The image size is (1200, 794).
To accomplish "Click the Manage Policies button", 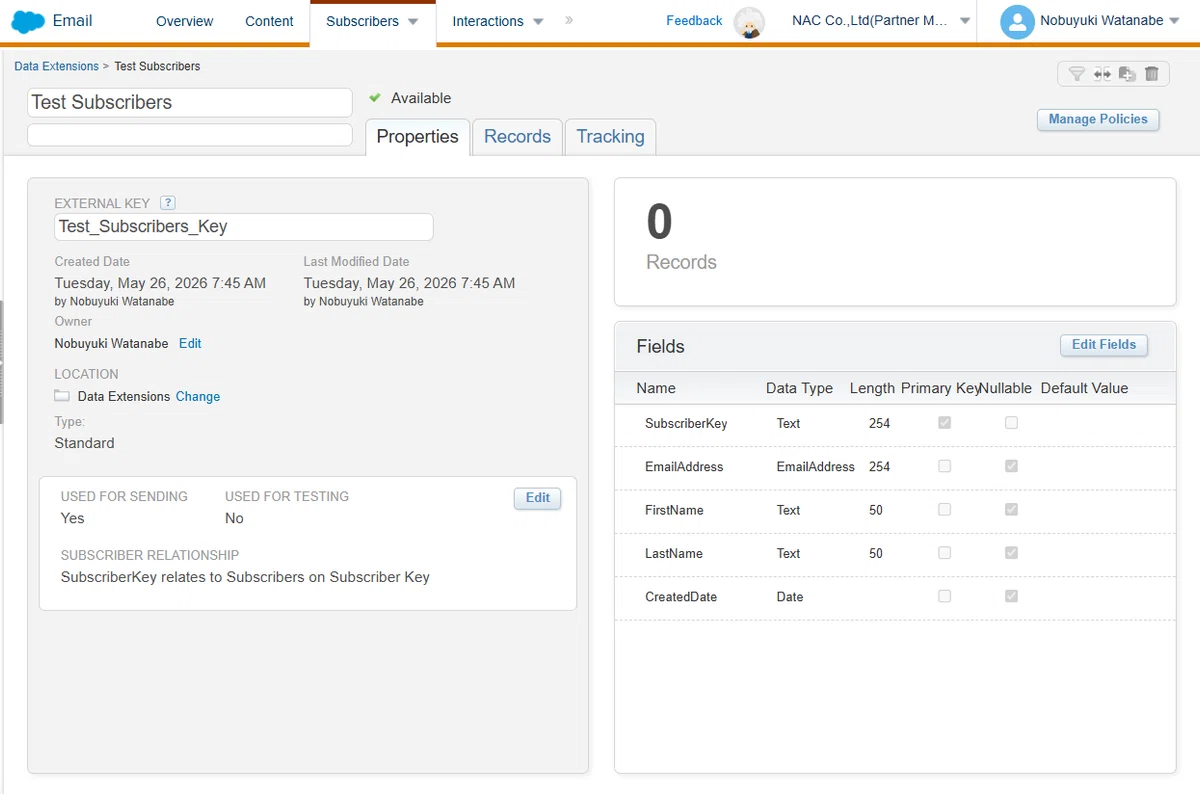I will [1098, 119].
